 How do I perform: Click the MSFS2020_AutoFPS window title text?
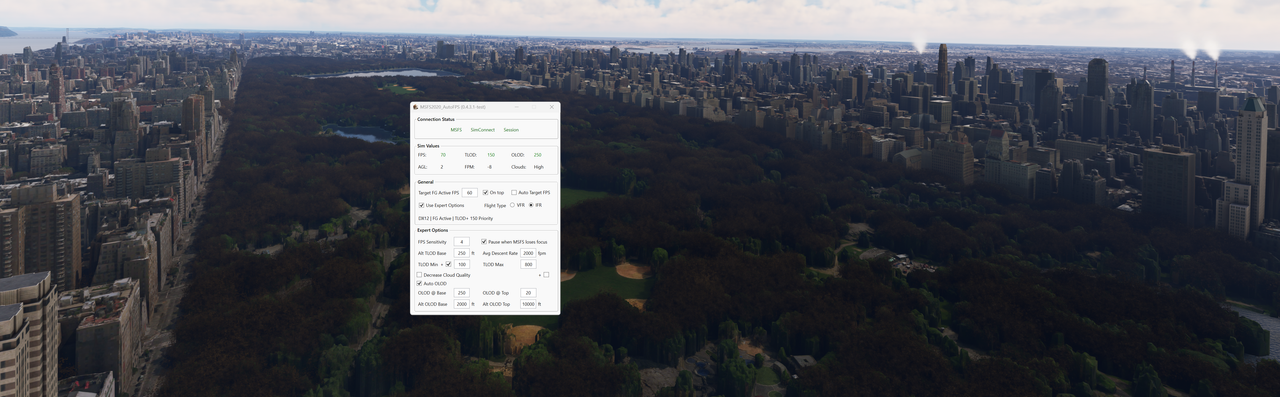click(x=453, y=107)
